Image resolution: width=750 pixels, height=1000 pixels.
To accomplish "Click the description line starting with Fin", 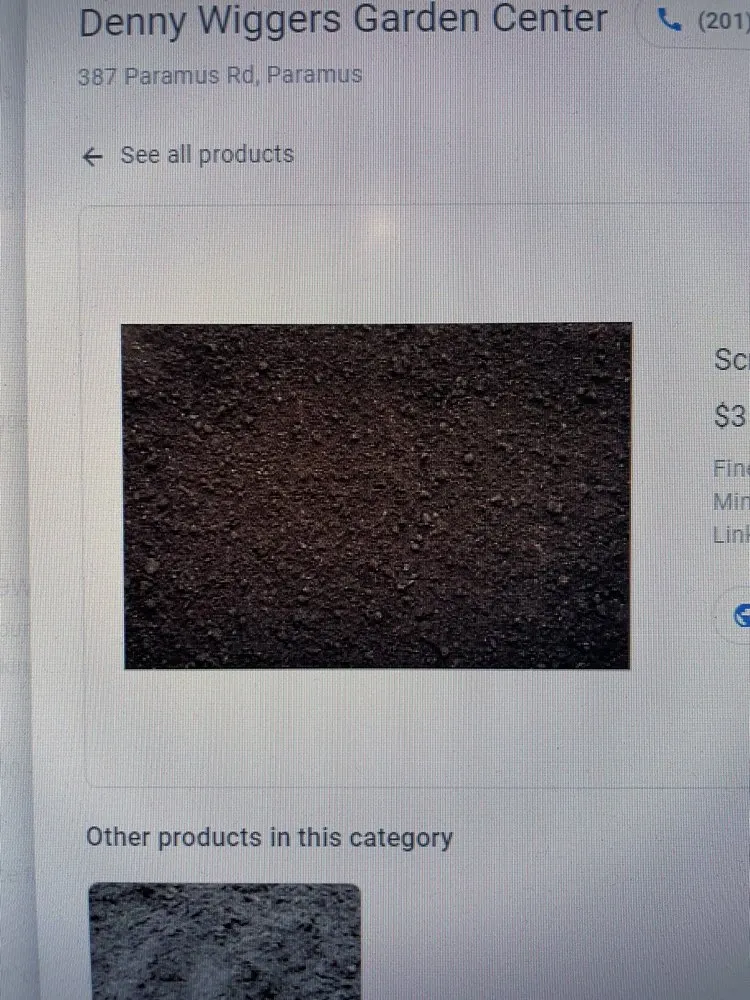I will (x=731, y=469).
